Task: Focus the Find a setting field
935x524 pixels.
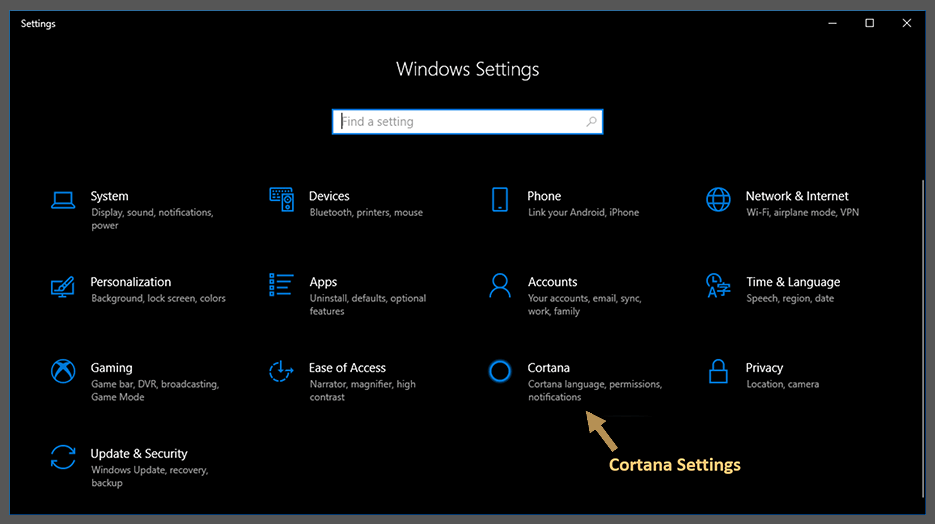Action: pos(468,122)
